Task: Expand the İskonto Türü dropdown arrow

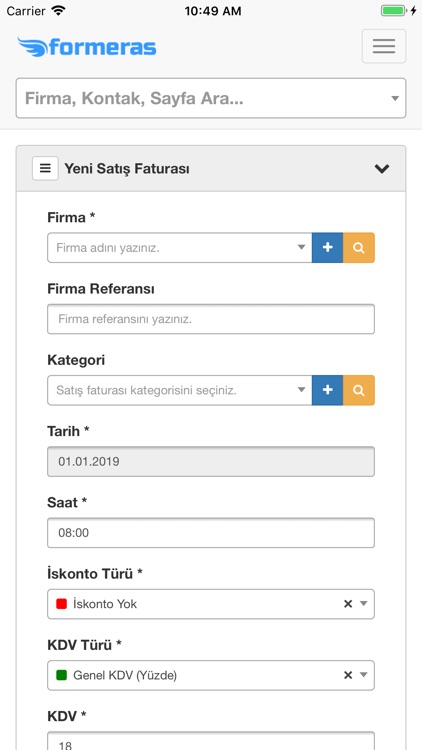Action: pos(364,604)
